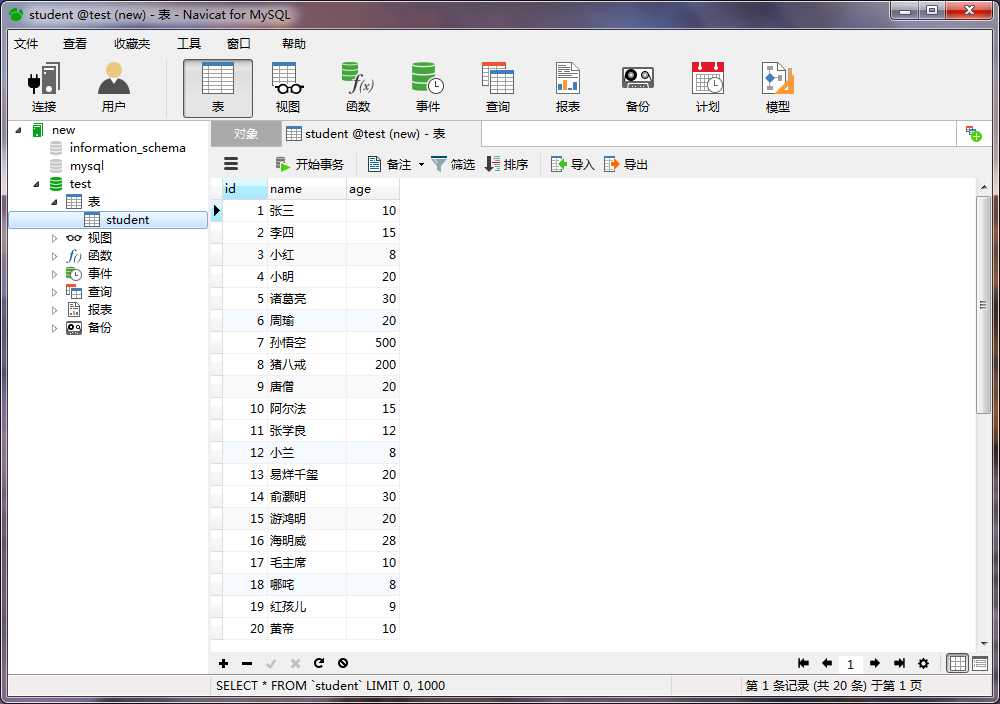1000x704 pixels.
Task: Open the 连接 (Connection) toolbar icon
Action: [44, 88]
